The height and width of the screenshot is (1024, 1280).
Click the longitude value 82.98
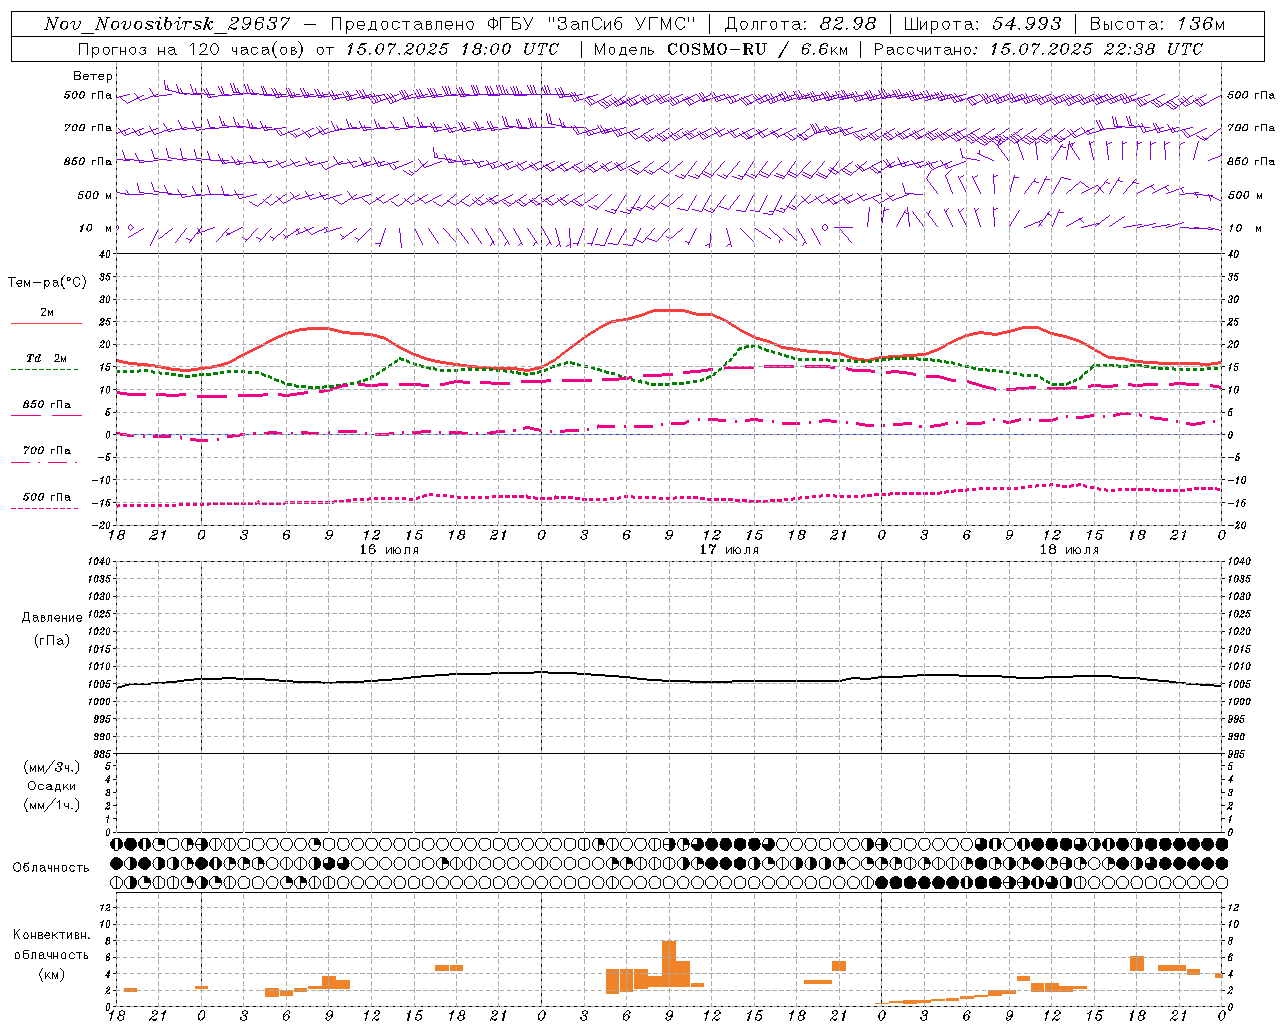pos(847,24)
